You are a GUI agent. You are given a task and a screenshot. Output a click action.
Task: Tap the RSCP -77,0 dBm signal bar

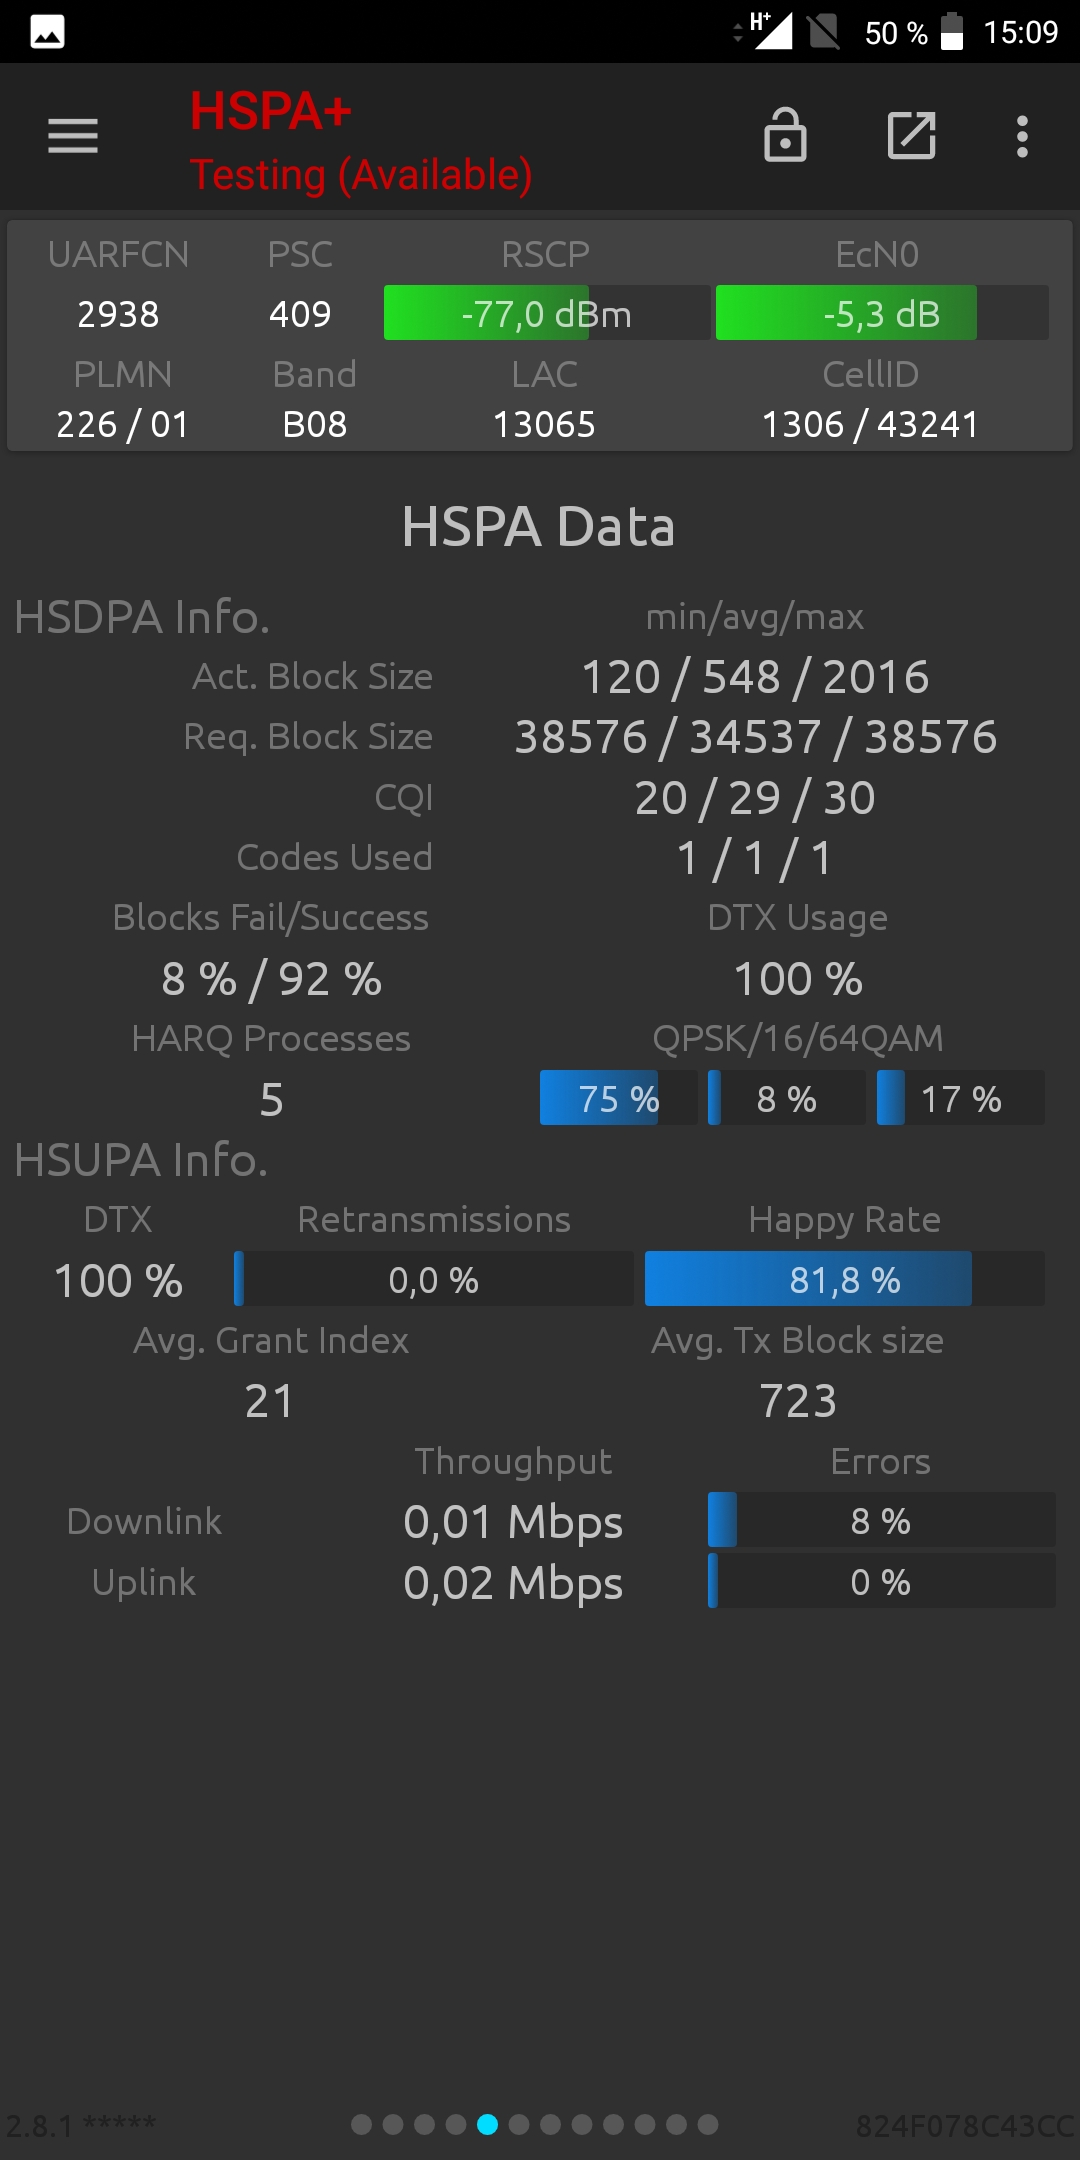547,313
